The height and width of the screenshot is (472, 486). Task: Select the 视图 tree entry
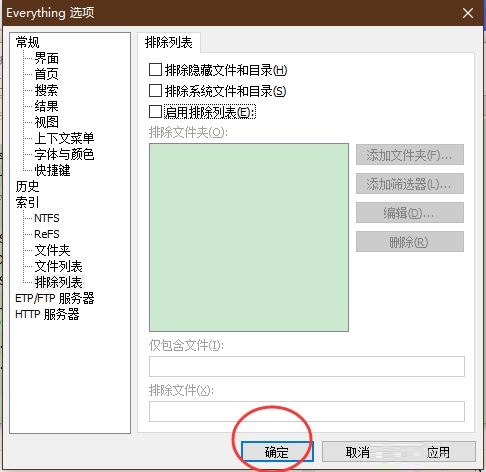(47, 122)
